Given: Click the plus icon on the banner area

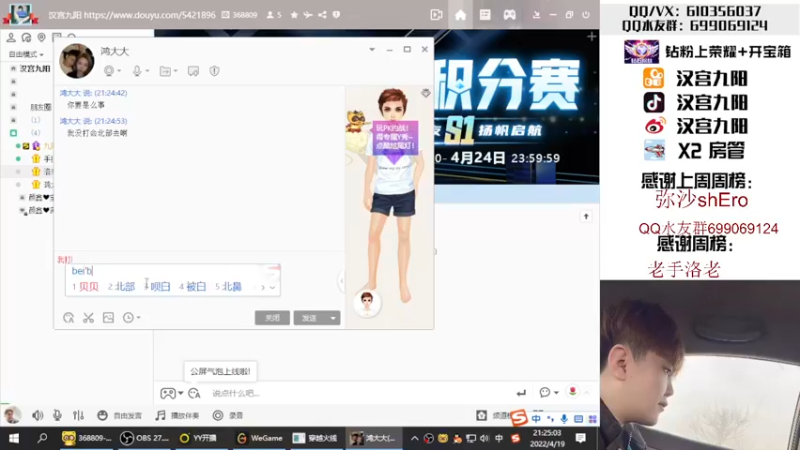Looking at the screenshot, I should click(591, 37).
